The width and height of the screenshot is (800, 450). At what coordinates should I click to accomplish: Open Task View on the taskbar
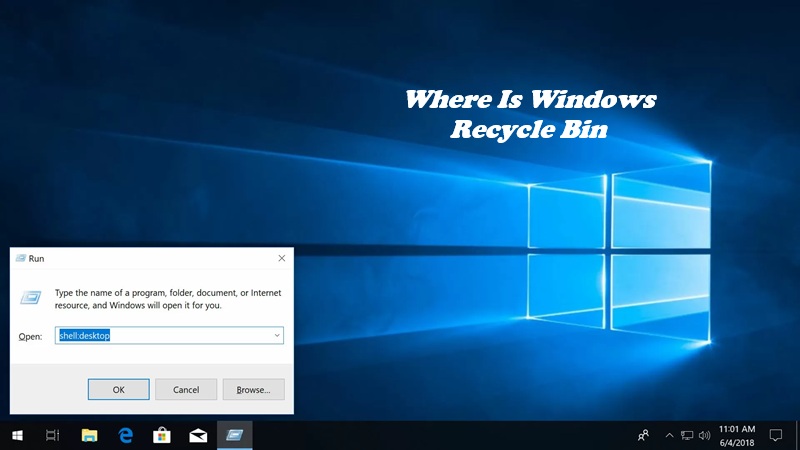53,435
